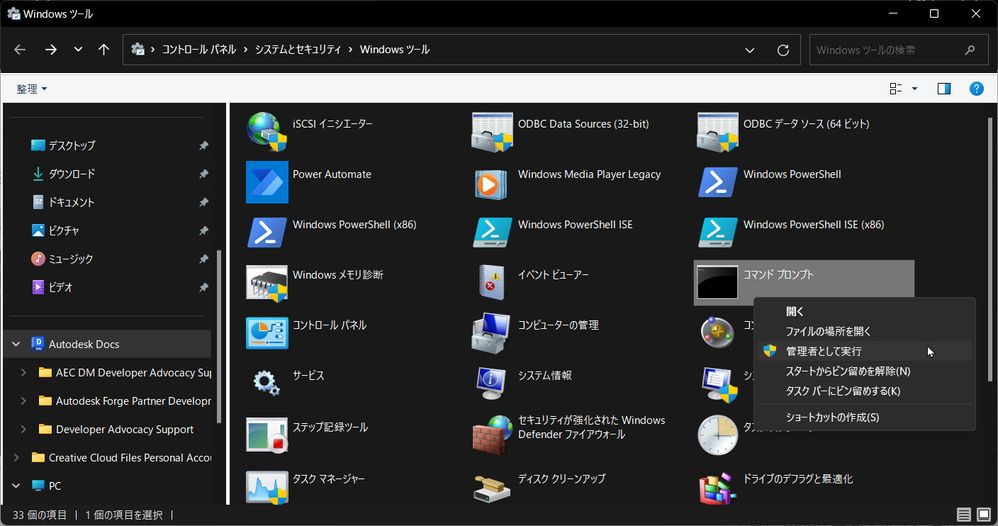Select the サービス gear icon

(266, 383)
